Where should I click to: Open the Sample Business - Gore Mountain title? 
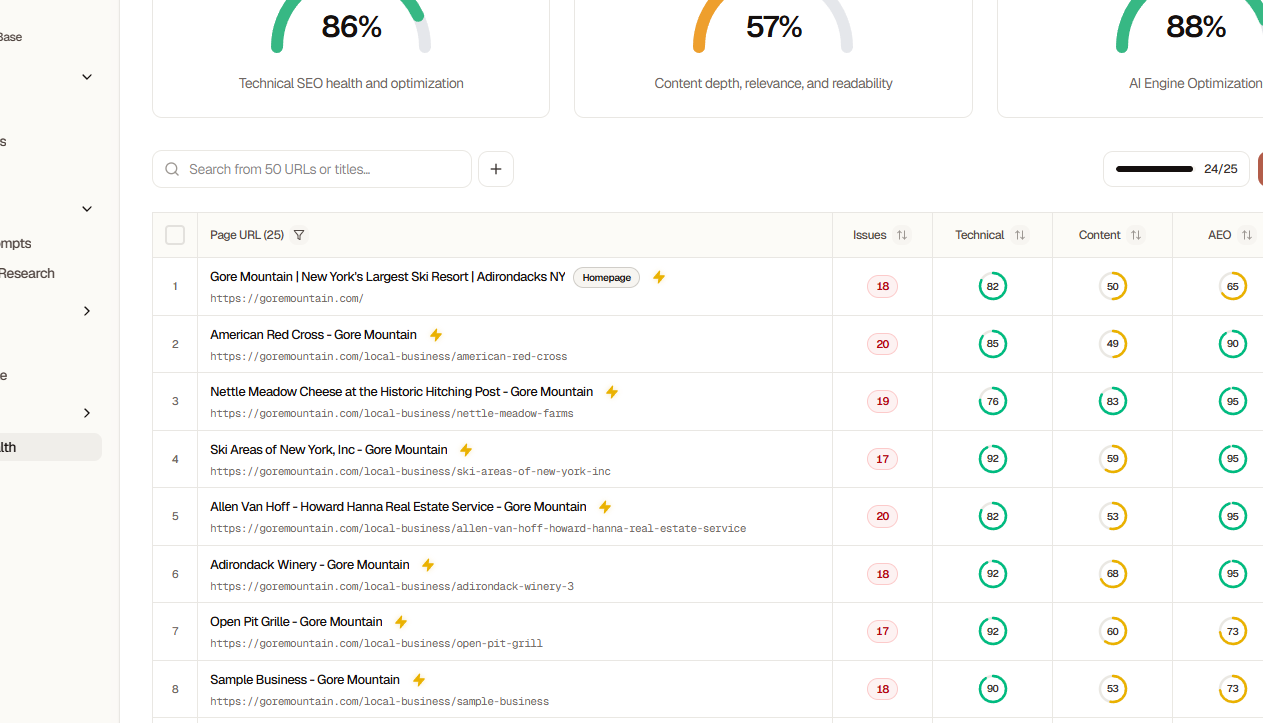[x=305, y=680]
